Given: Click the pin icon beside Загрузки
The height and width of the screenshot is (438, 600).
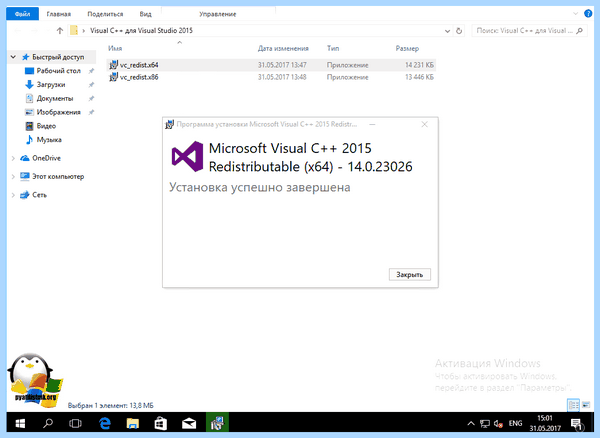Looking at the screenshot, I should coord(91,85).
